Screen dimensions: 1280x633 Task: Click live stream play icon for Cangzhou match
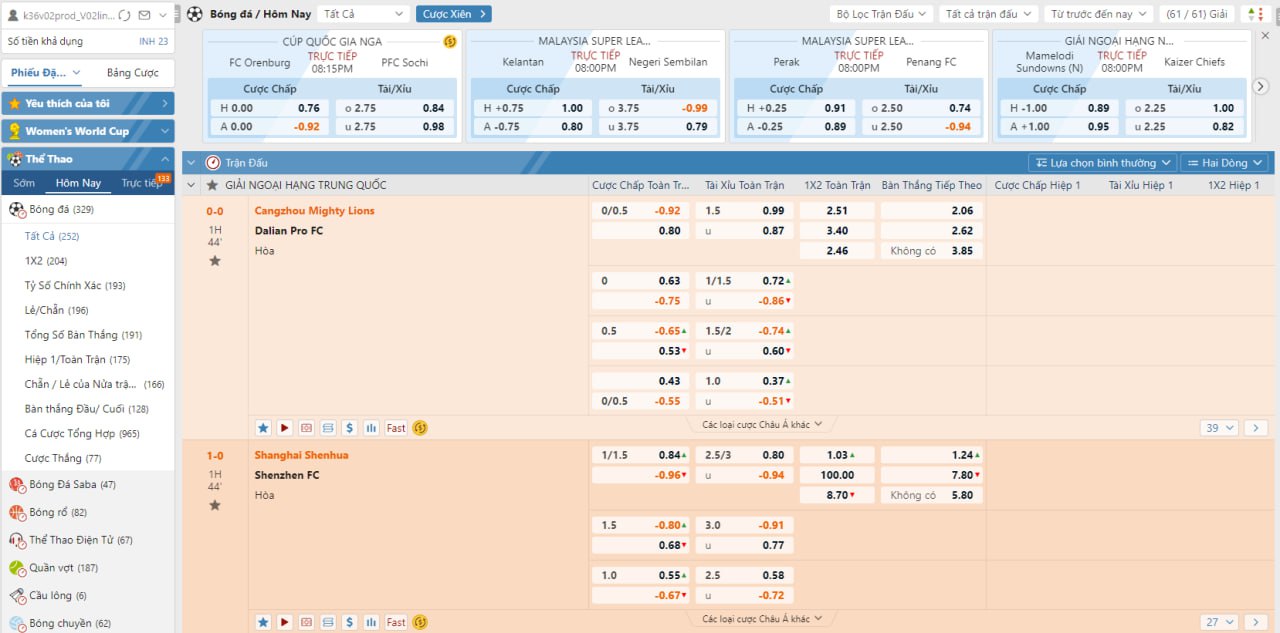[285, 428]
